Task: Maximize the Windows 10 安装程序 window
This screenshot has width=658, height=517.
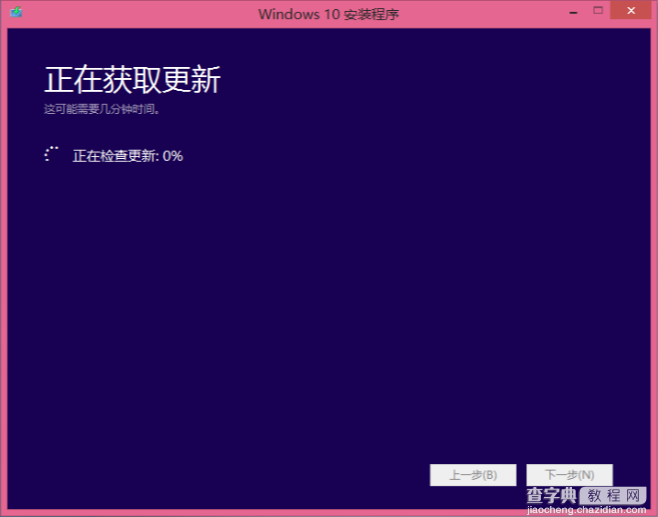Action: [598, 11]
